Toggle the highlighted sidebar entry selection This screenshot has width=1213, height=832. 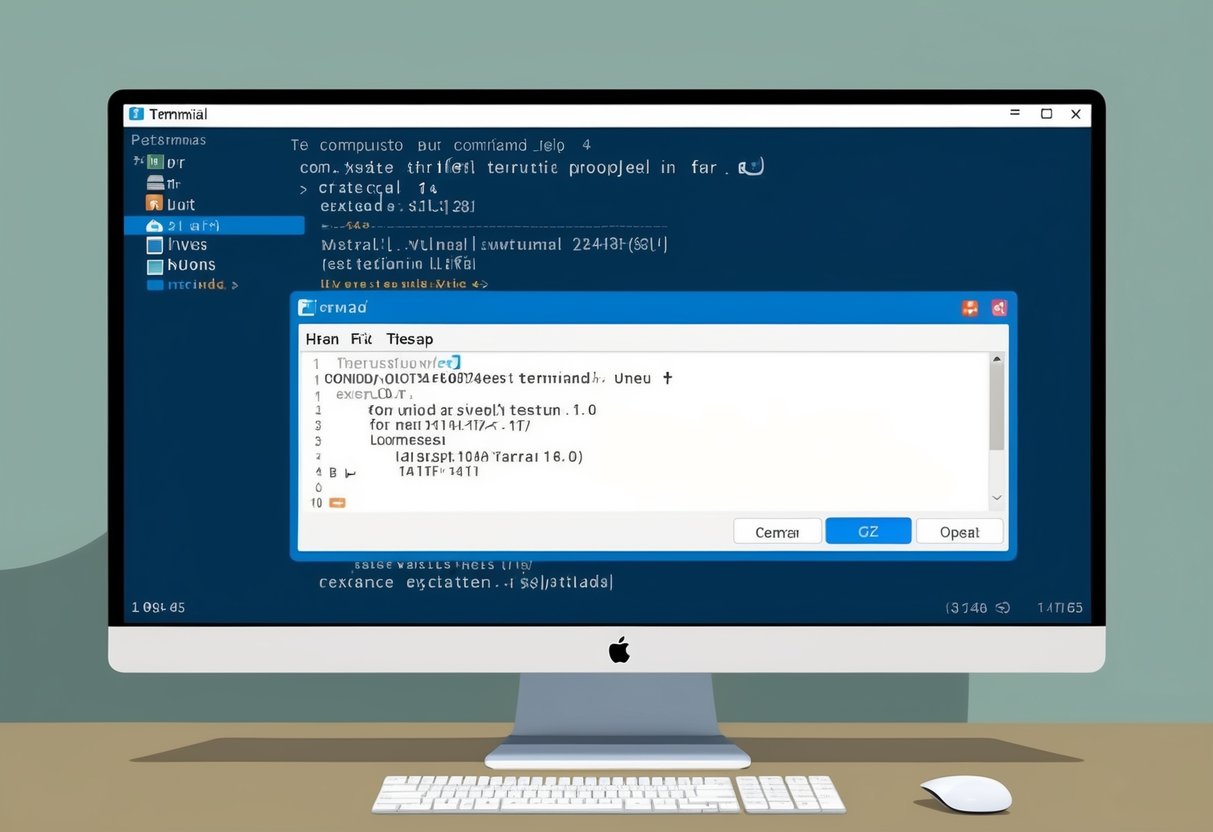point(215,225)
